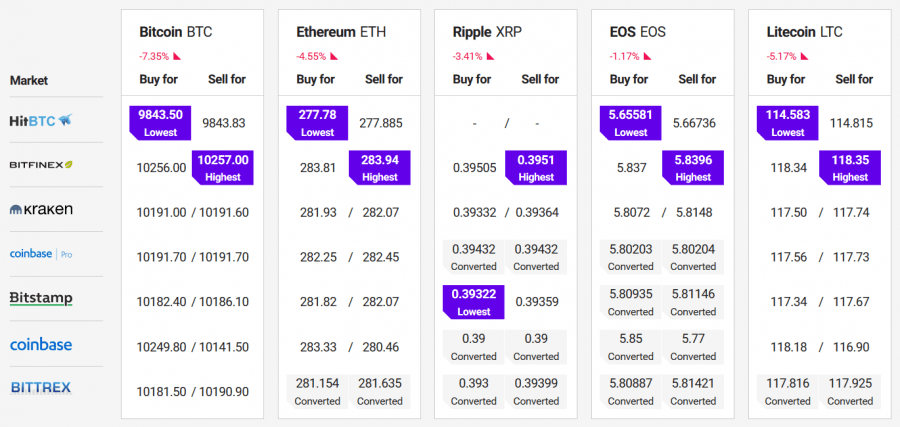Image resolution: width=900 pixels, height=427 pixels.
Task: Click the Ripple lowest buy price 0.39322
Action: pyautogui.click(x=474, y=302)
